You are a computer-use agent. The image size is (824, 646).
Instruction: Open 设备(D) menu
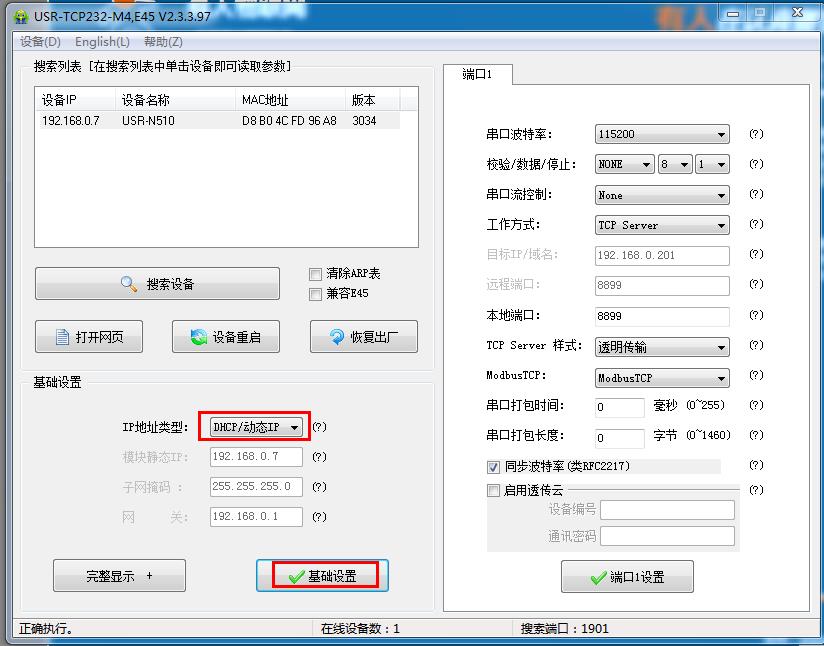click(40, 42)
